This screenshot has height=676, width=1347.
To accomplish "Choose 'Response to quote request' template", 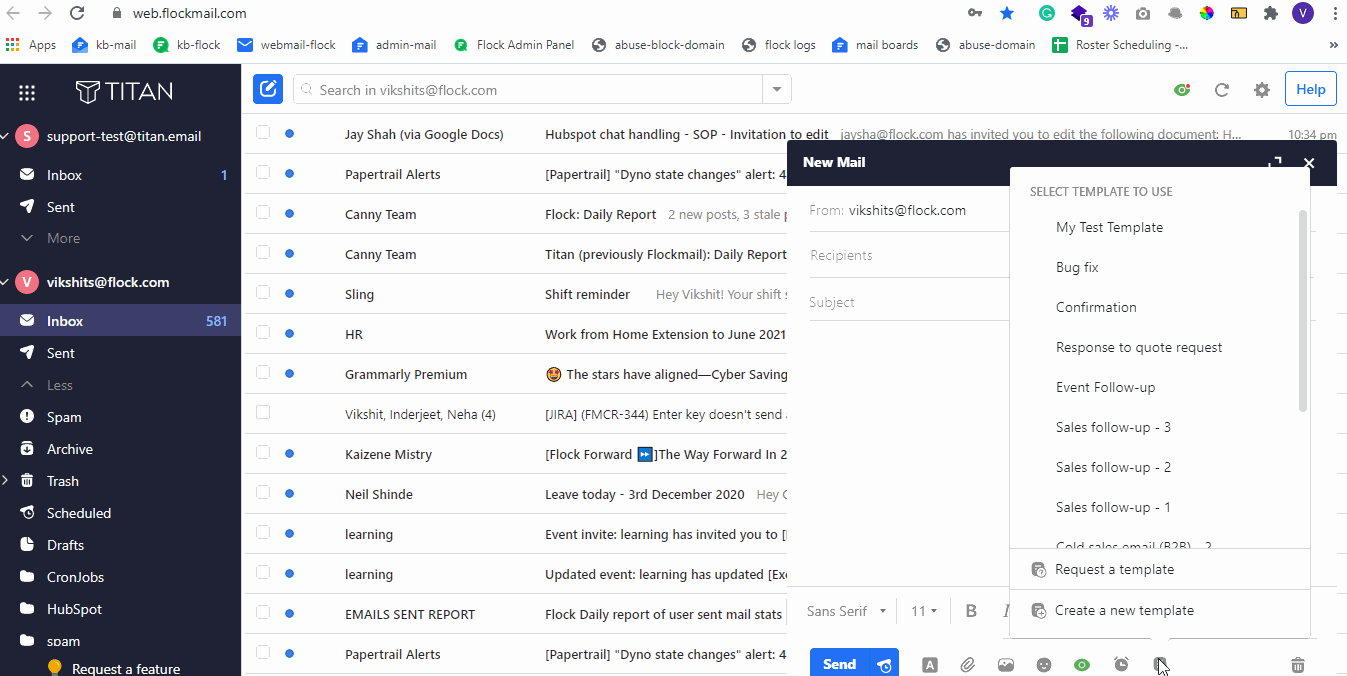I will point(1139,347).
